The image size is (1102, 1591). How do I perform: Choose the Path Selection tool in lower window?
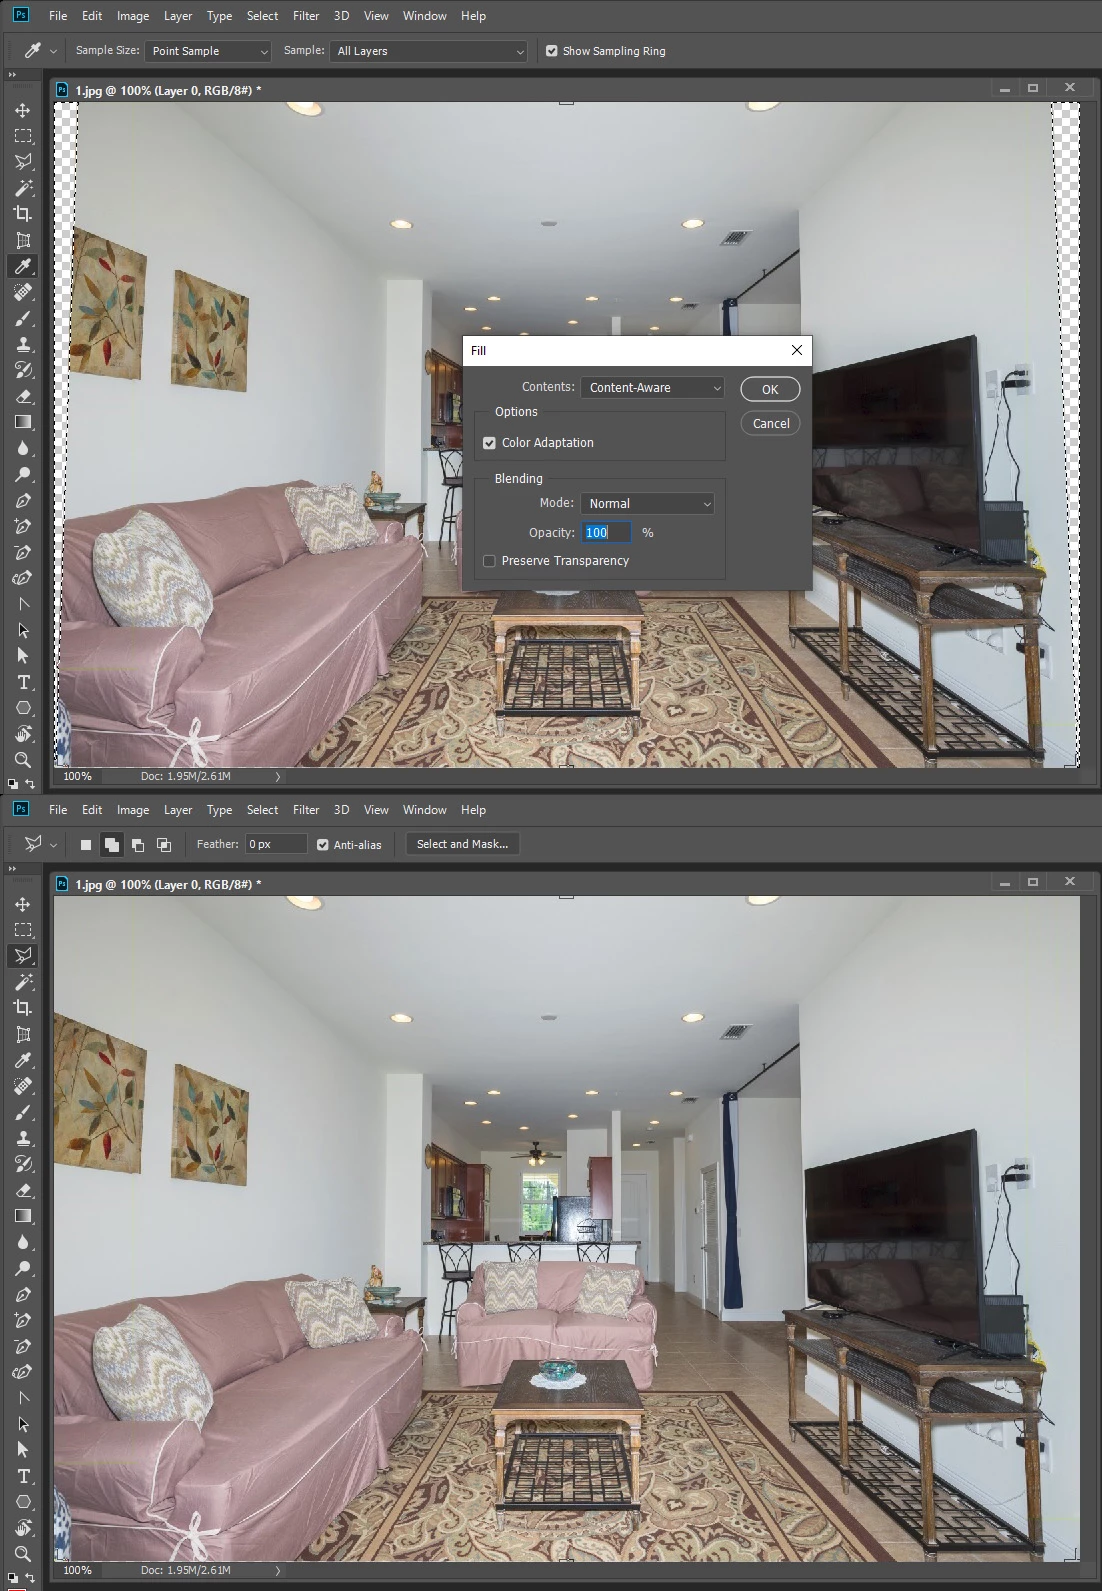23,1424
